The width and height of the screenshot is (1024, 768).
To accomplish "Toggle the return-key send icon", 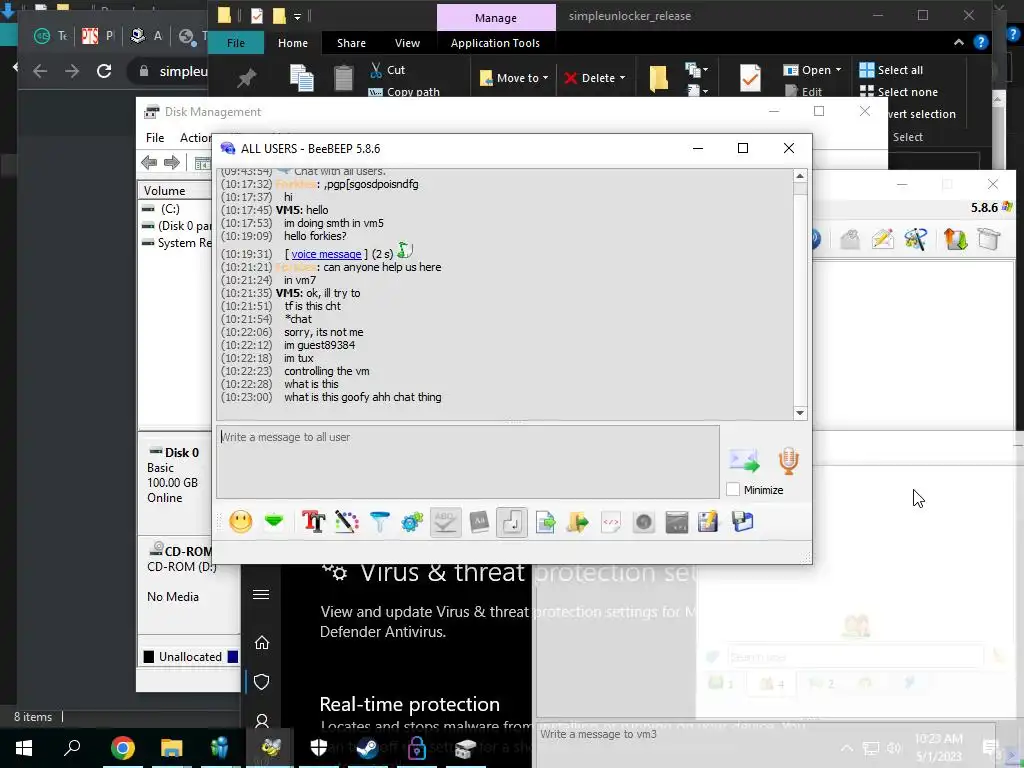I will tap(512, 522).
